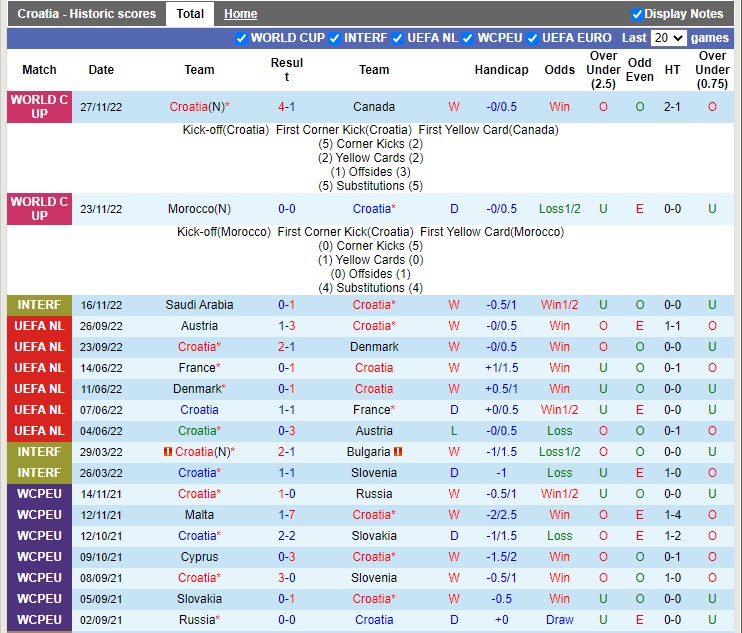Viewport: 742px width, 633px height.
Task: Click the (5) Corner Kicks (2) note
Action: tap(371, 144)
